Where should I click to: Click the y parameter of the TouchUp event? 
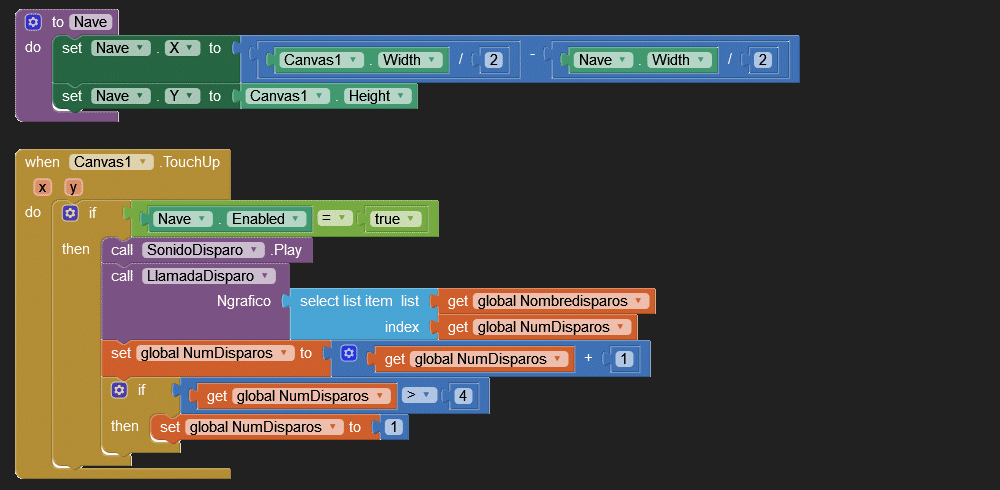(x=73, y=187)
